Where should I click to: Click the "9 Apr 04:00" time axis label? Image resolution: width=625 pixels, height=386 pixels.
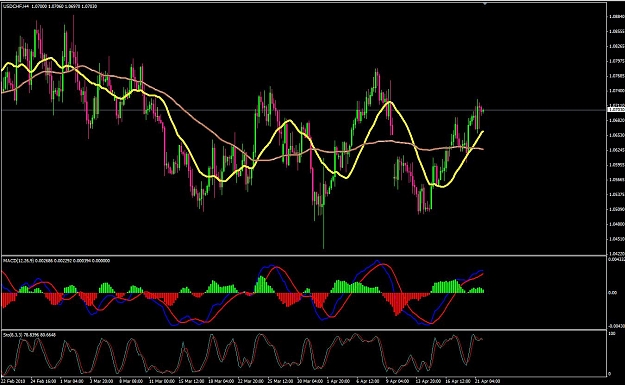pyautogui.click(x=397, y=381)
